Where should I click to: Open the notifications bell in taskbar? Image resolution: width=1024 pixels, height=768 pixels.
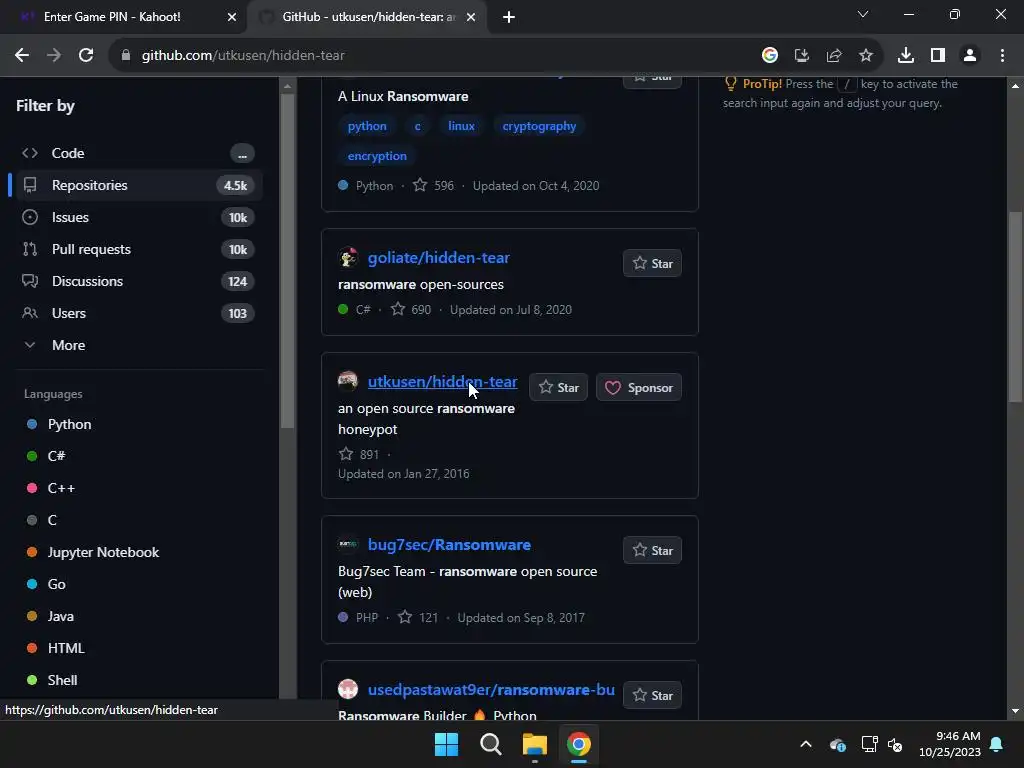[x=997, y=744]
